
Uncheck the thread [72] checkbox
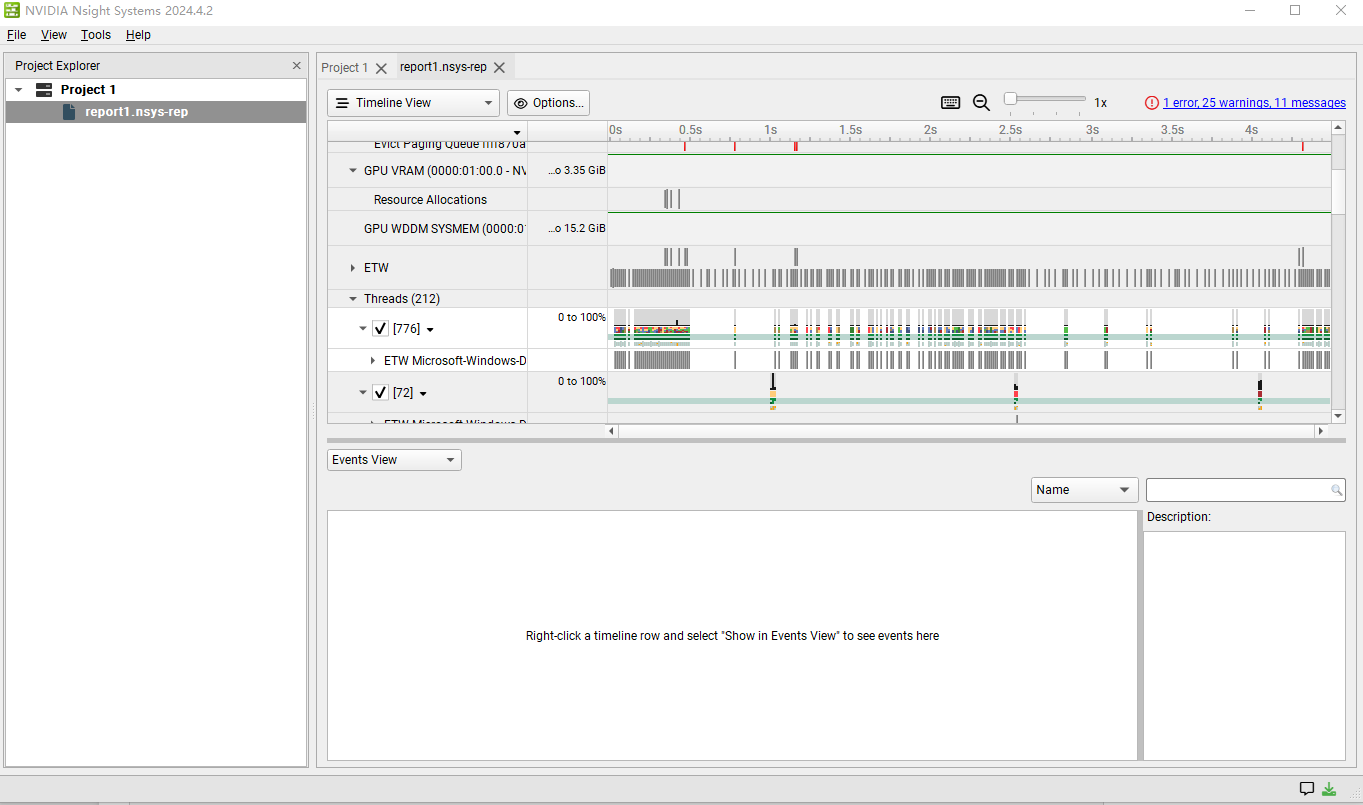point(380,393)
